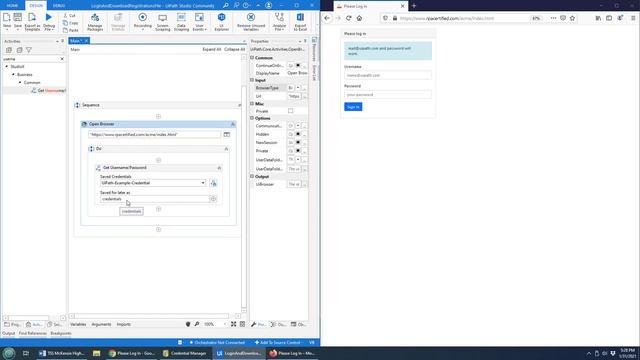
Task: Open the Arguments panel
Action: click(x=101, y=324)
